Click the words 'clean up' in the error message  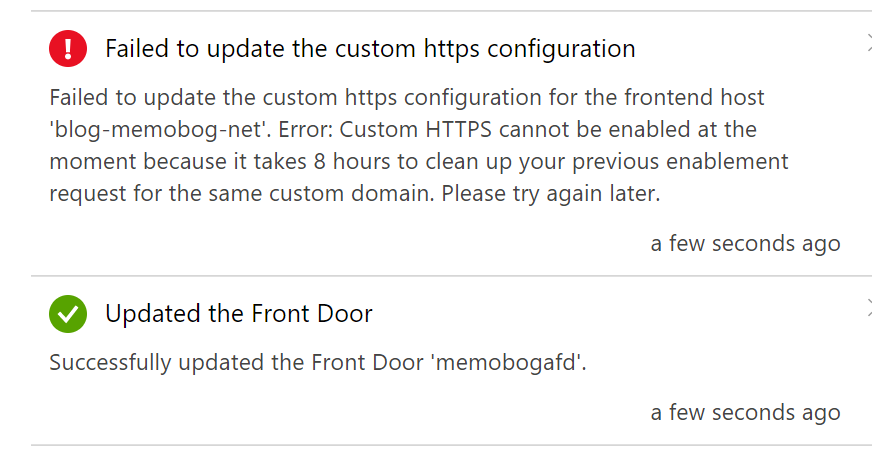471,162
